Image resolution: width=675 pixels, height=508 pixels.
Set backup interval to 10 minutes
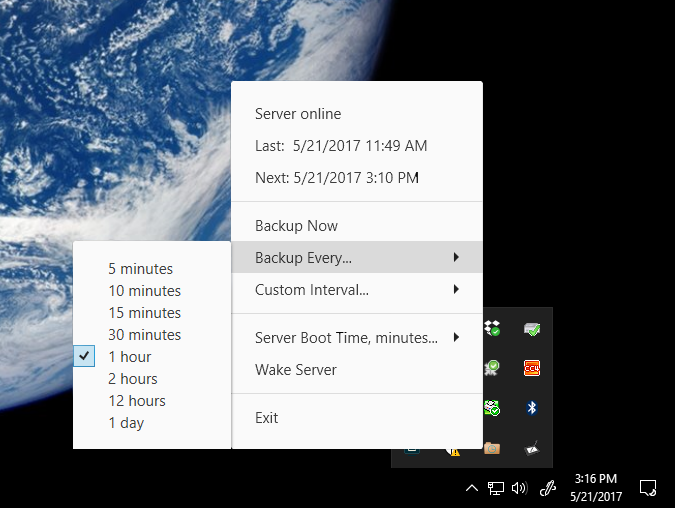[x=152, y=291]
